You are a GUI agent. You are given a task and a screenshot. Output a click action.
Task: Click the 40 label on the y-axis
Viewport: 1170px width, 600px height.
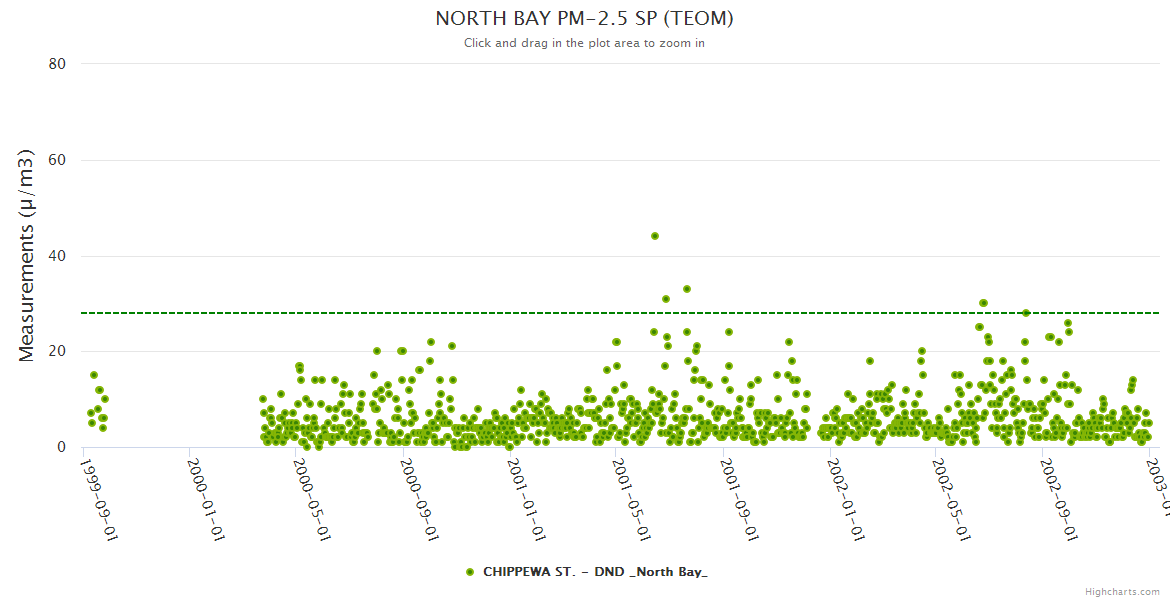coord(57,256)
